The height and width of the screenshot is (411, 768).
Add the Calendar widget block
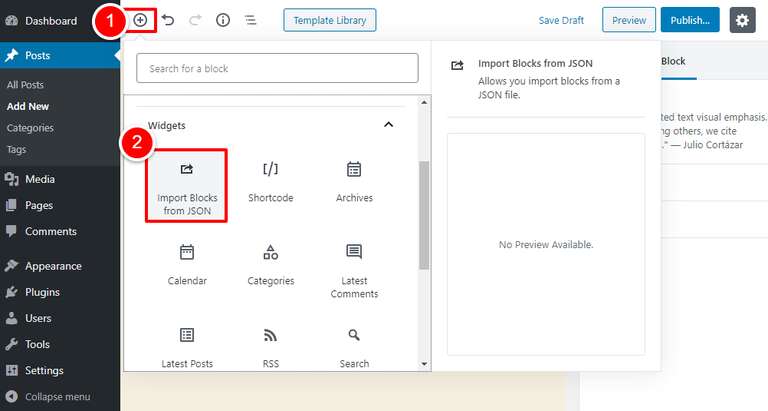pos(187,265)
